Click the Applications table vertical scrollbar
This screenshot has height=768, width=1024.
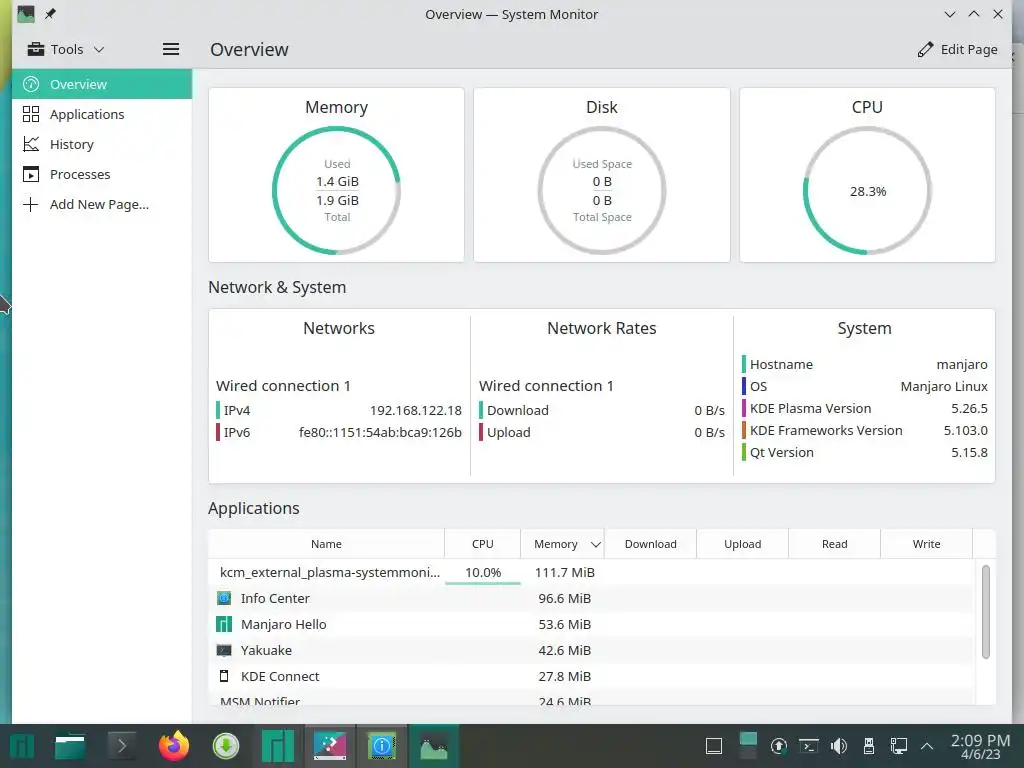(985, 612)
